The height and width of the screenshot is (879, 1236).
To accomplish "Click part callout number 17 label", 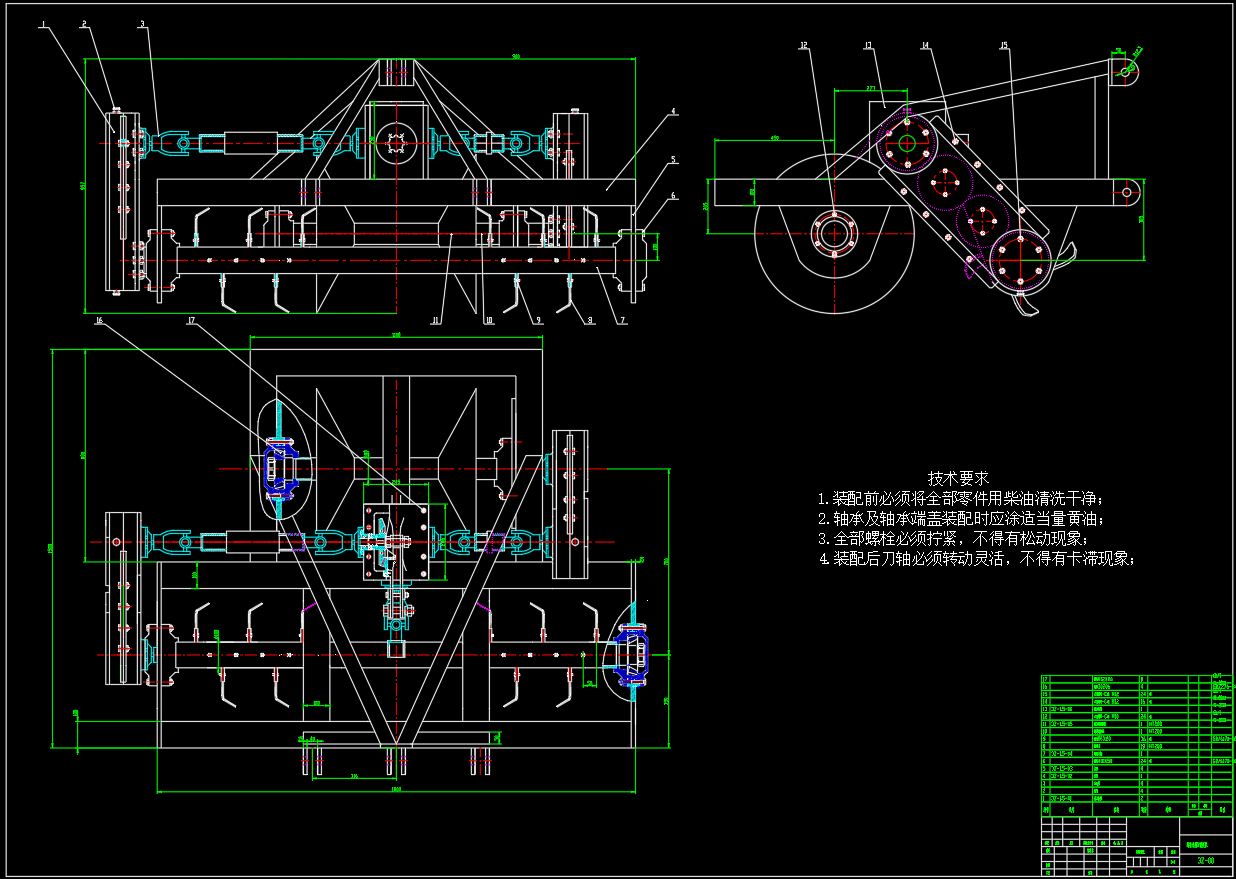I will pyautogui.click(x=190, y=321).
